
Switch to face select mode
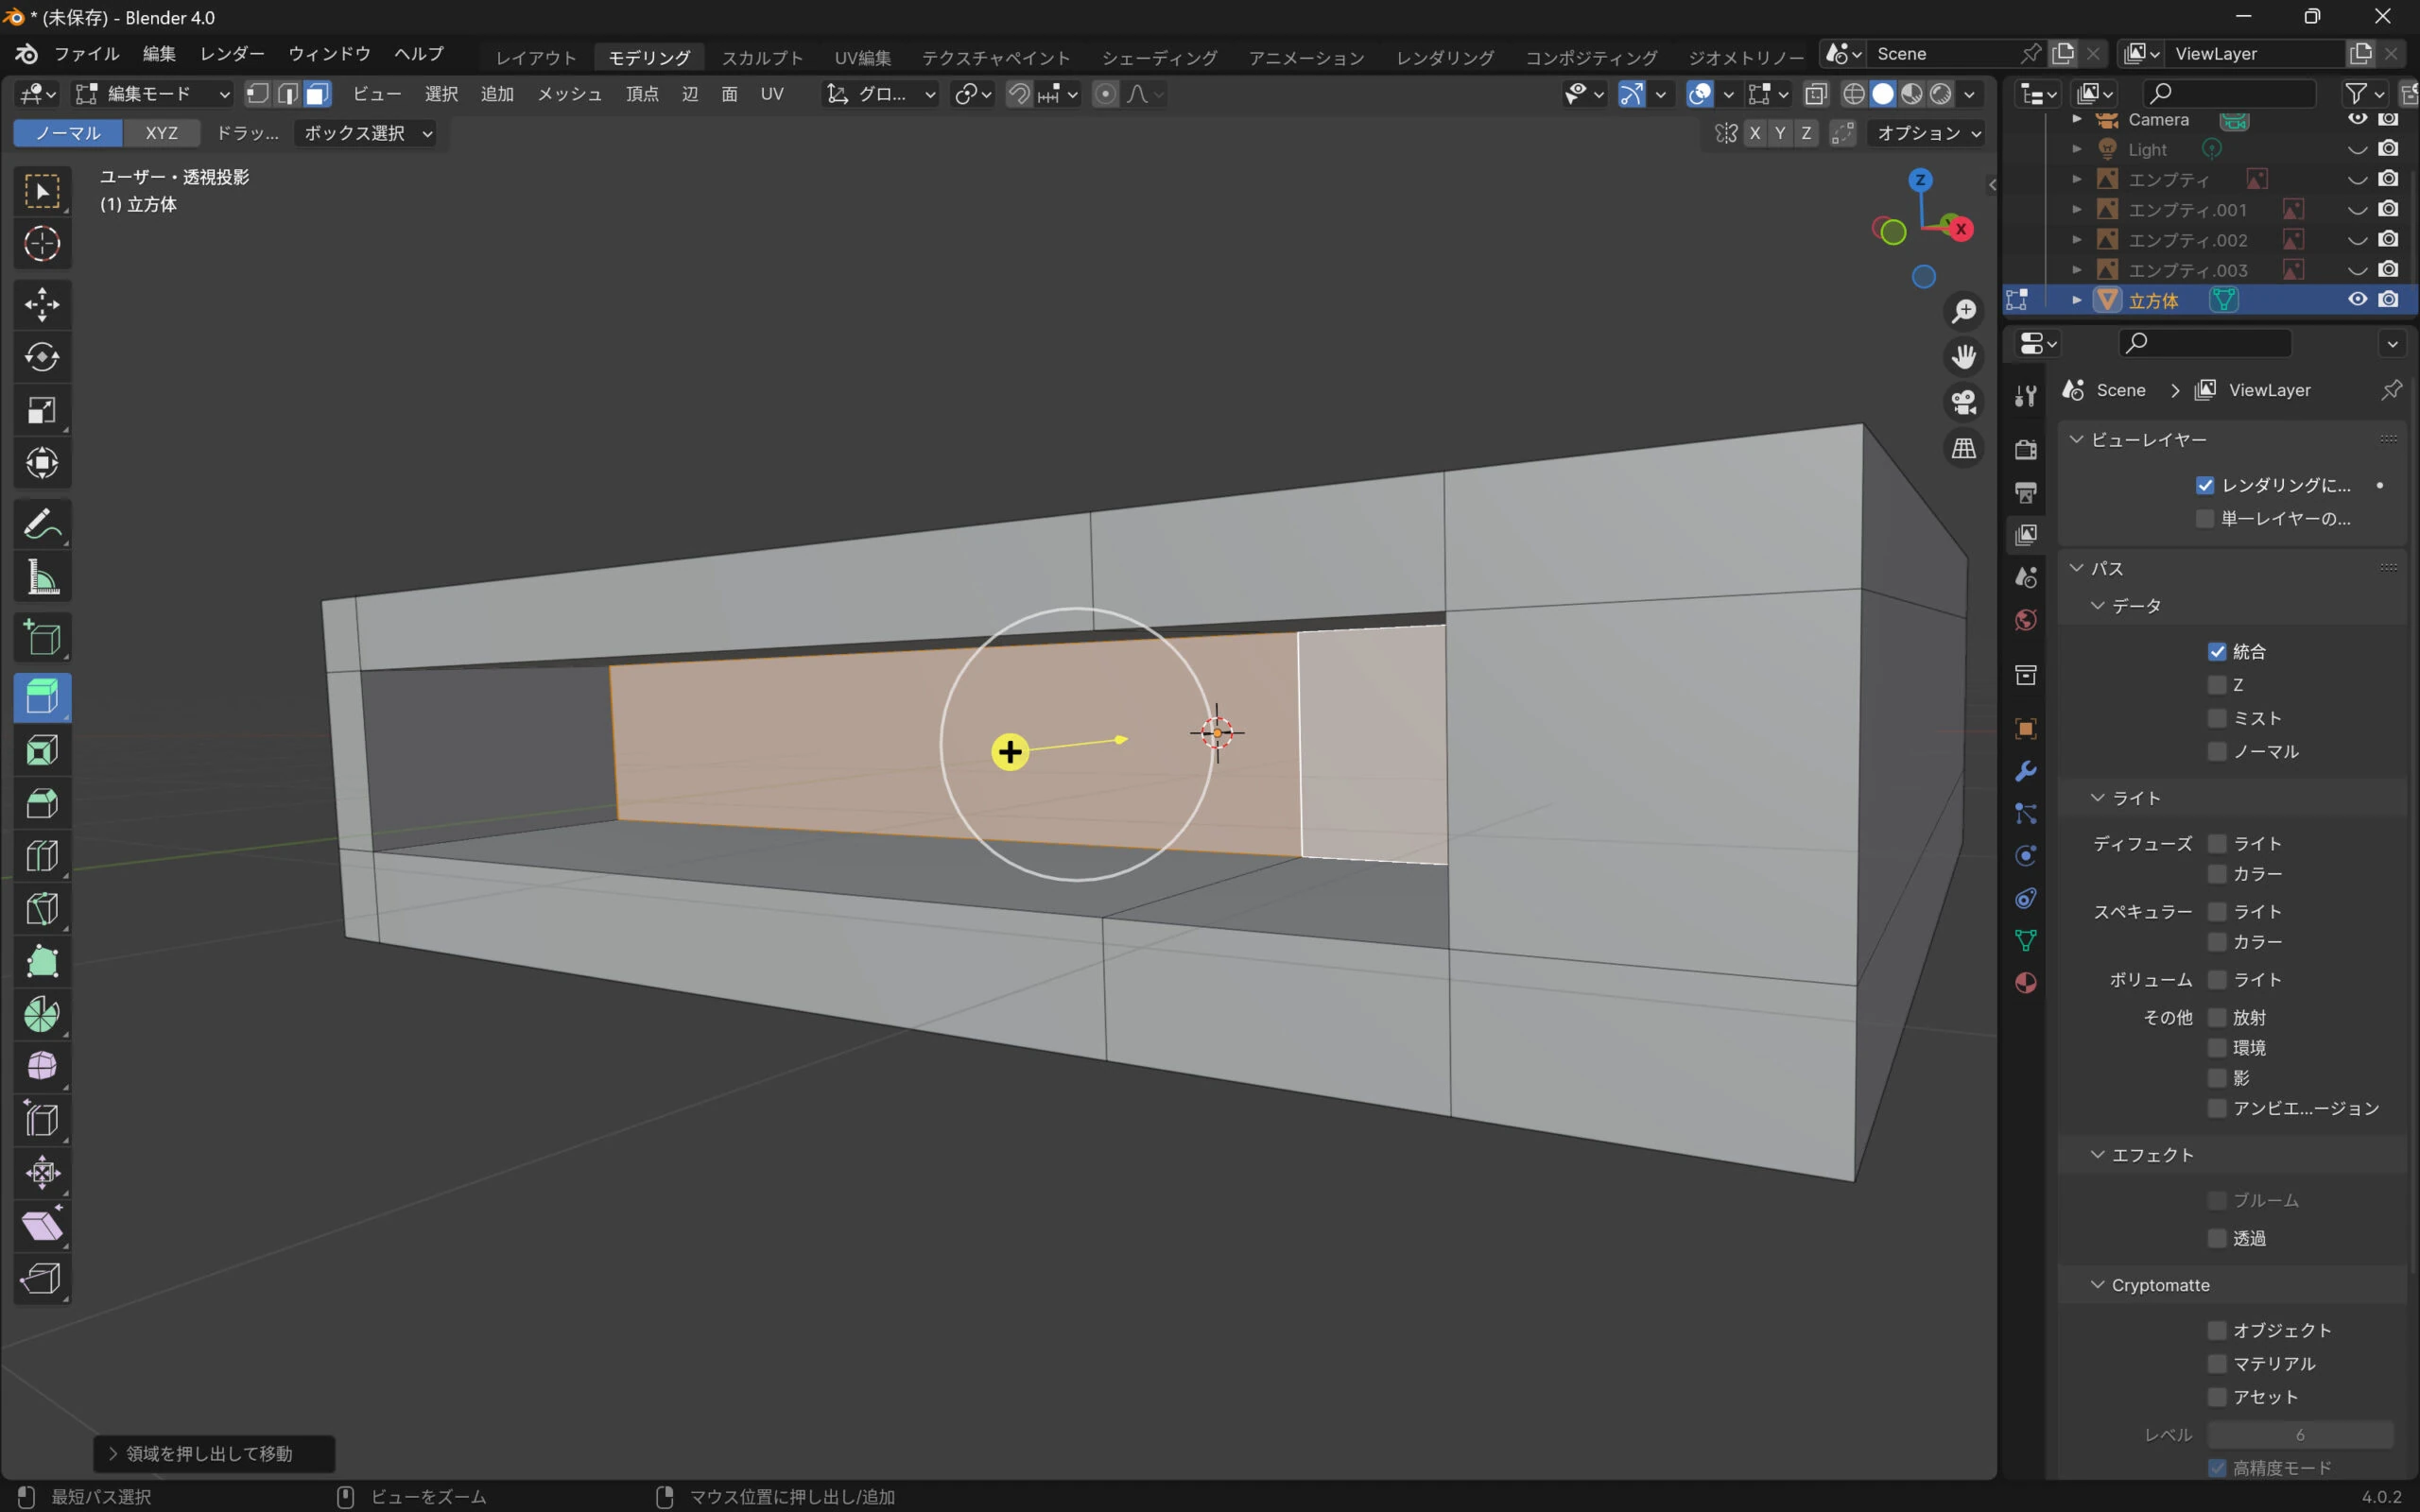(318, 94)
